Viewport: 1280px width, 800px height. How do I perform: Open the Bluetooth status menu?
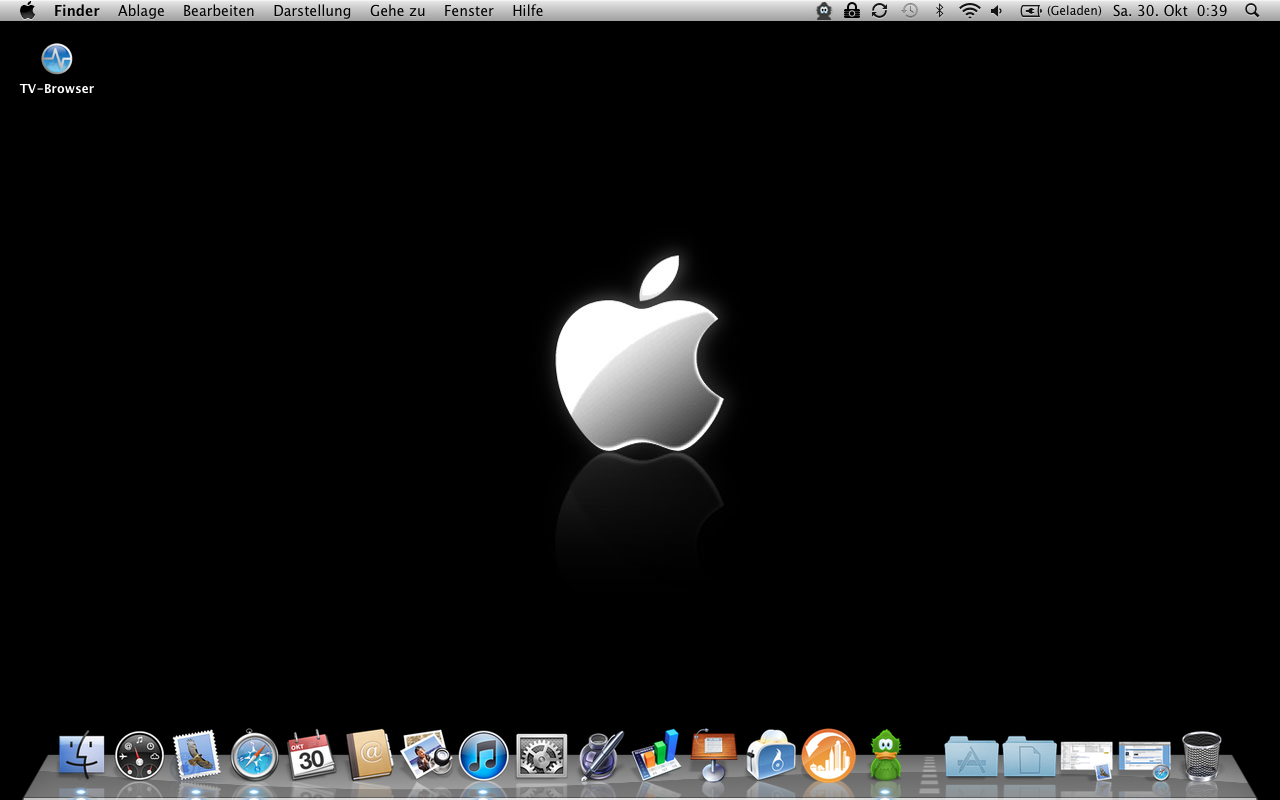(x=939, y=11)
